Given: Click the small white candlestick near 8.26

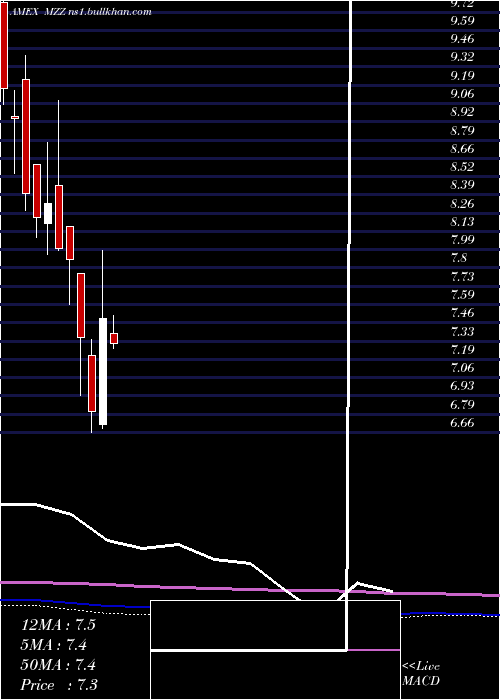Looking at the screenshot, I should (x=48, y=213).
